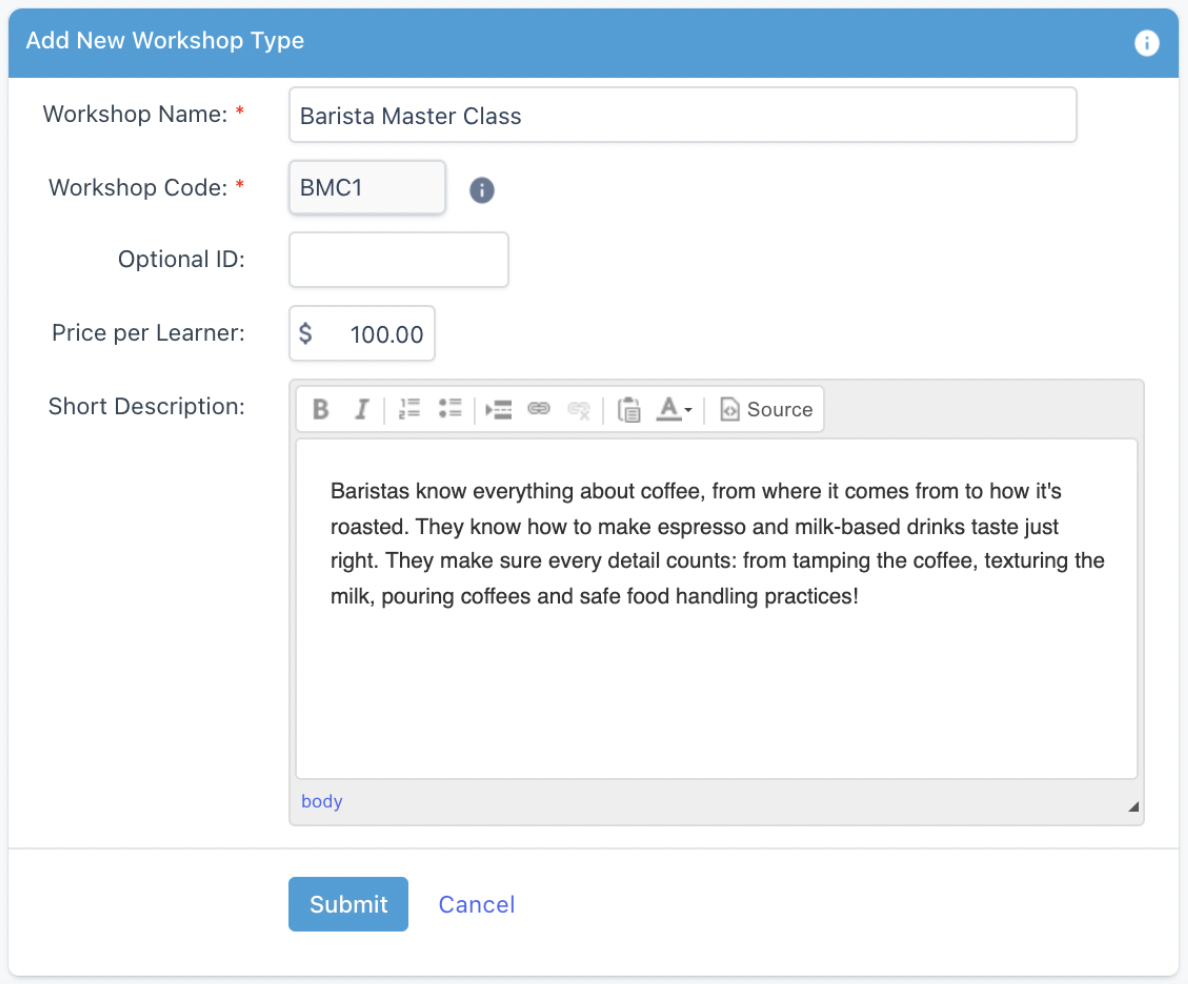Viewport: 1188px width, 984px height.
Task: Toggle bold formatting in editor
Action: pyautogui.click(x=320, y=409)
